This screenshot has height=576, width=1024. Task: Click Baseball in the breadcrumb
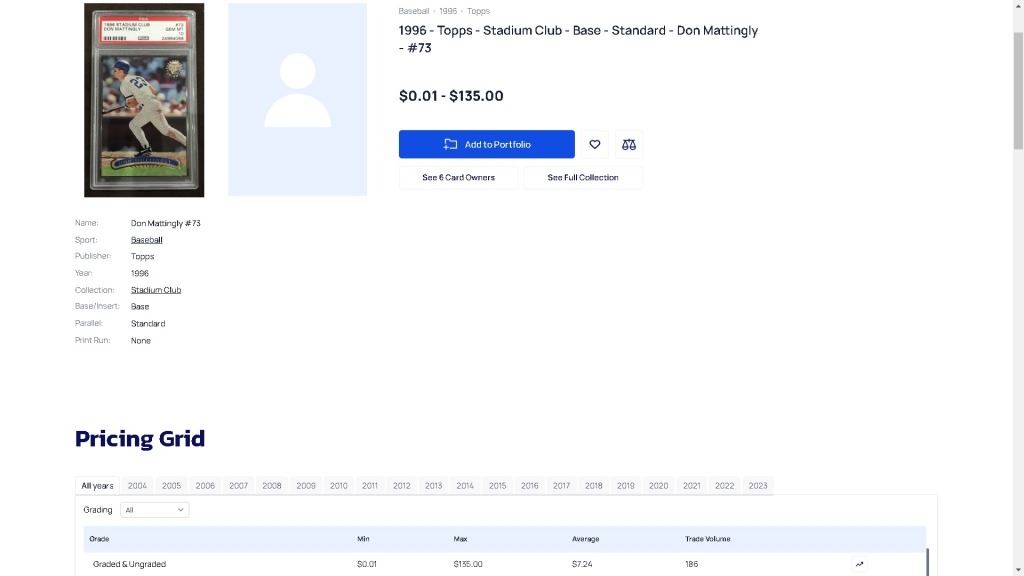pyautogui.click(x=413, y=11)
